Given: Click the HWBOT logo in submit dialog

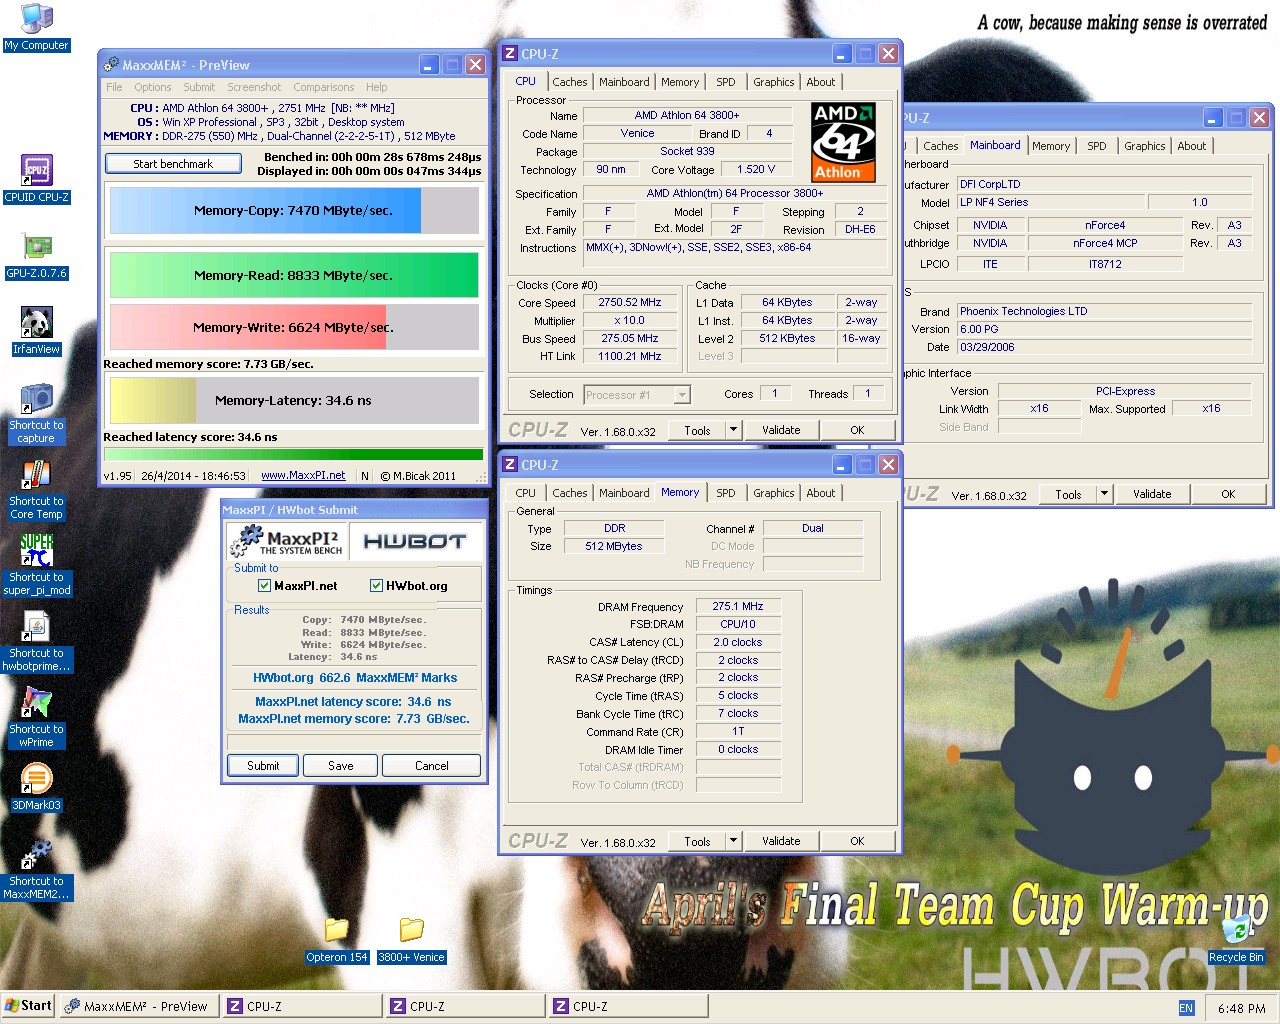Looking at the screenshot, I should [415, 541].
